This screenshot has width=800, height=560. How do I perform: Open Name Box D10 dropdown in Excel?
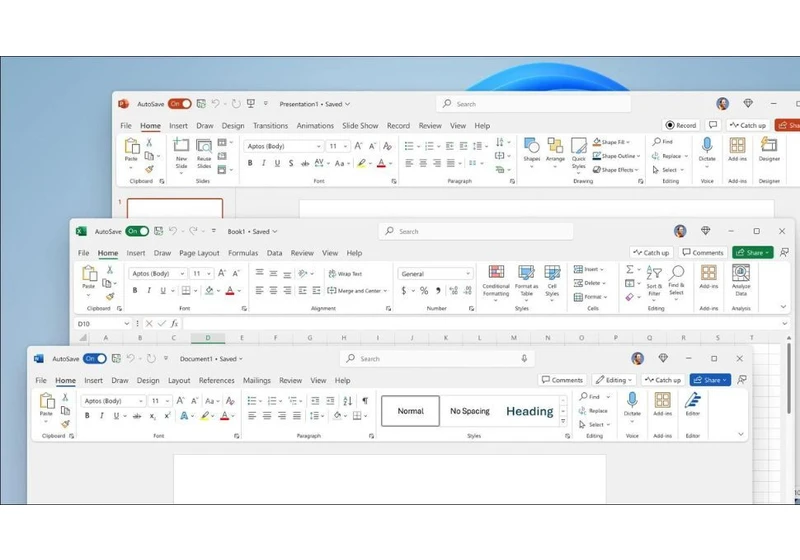pos(127,323)
